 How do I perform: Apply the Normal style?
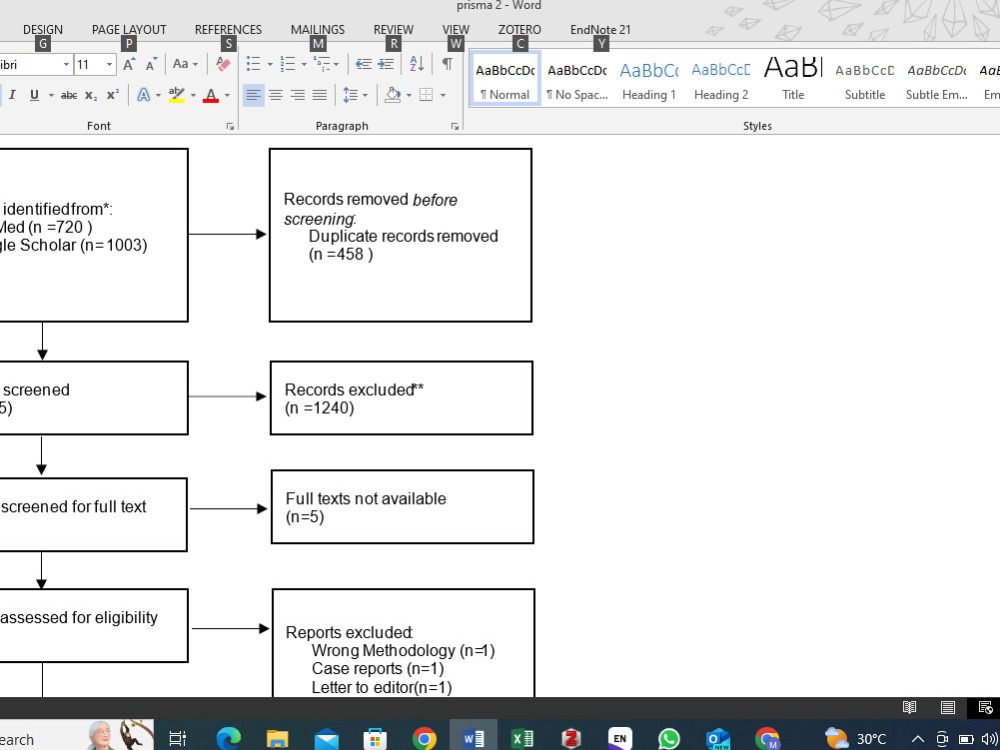click(505, 79)
